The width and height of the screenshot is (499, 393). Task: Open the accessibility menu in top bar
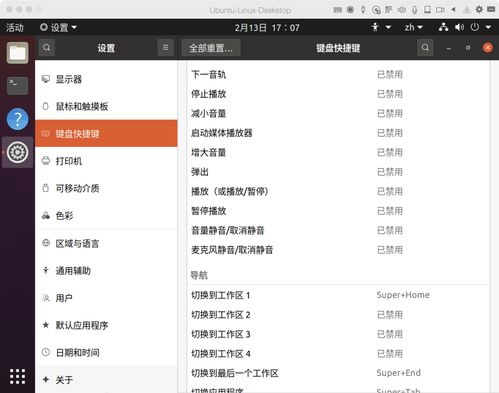(381, 27)
